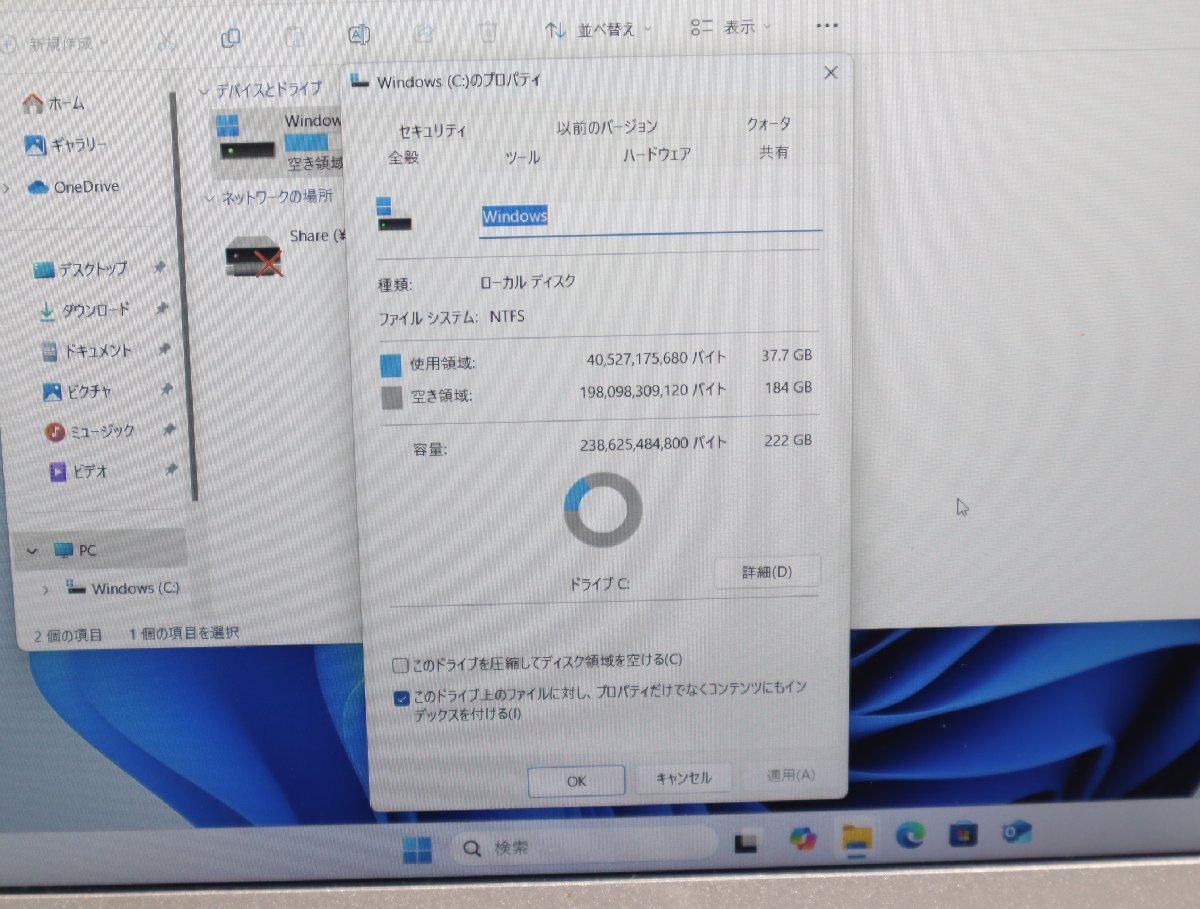Click the delete trash icon in Explorer toolbar

(x=487, y=32)
